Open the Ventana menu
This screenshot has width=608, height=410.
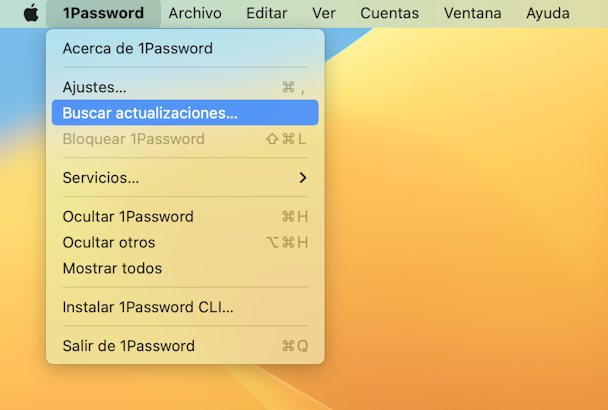click(472, 13)
